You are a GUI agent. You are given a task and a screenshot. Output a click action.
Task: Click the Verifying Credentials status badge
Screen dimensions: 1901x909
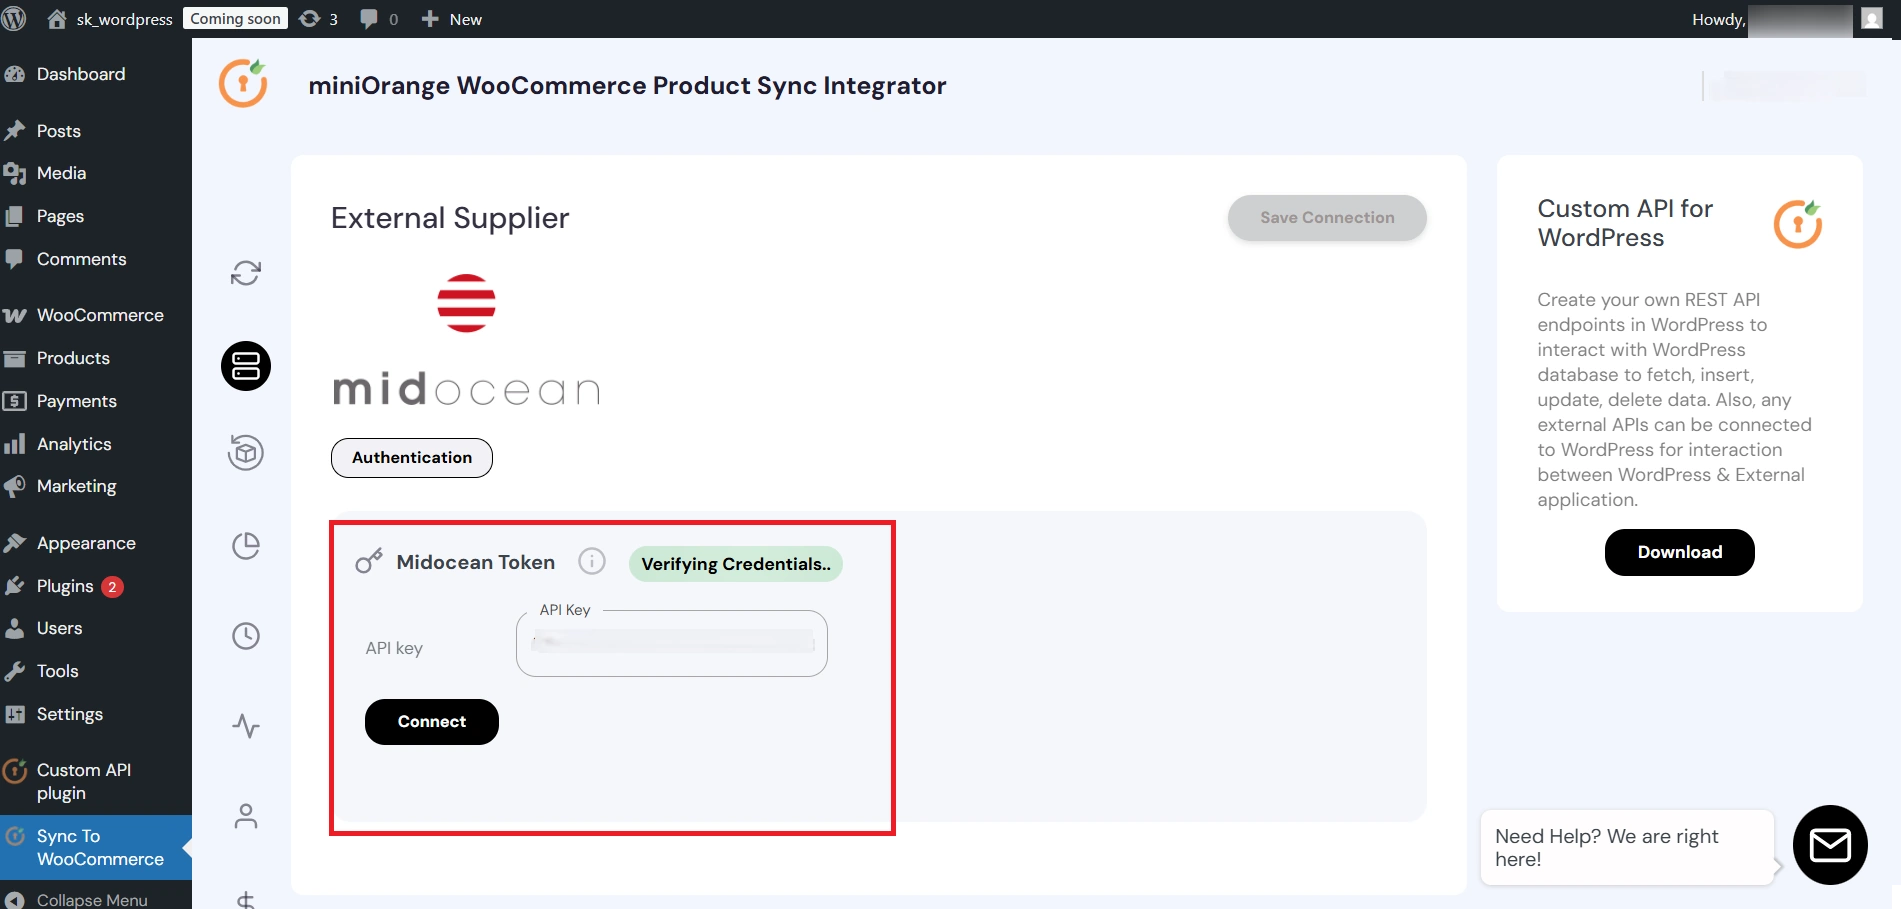pos(736,564)
